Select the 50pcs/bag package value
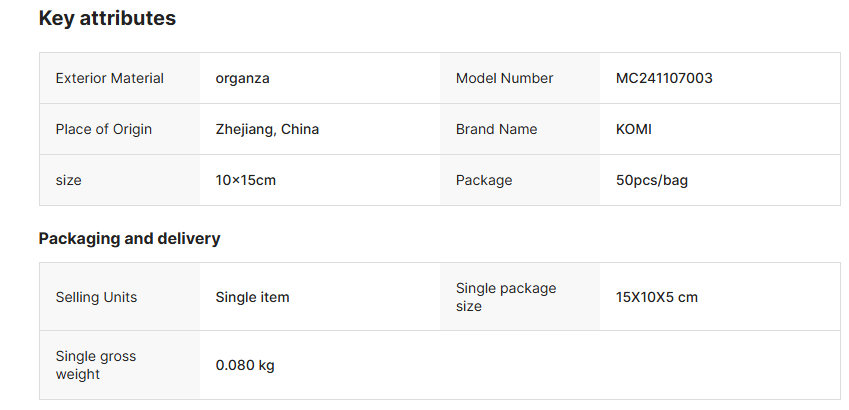This screenshot has width=849, height=410. pos(652,180)
